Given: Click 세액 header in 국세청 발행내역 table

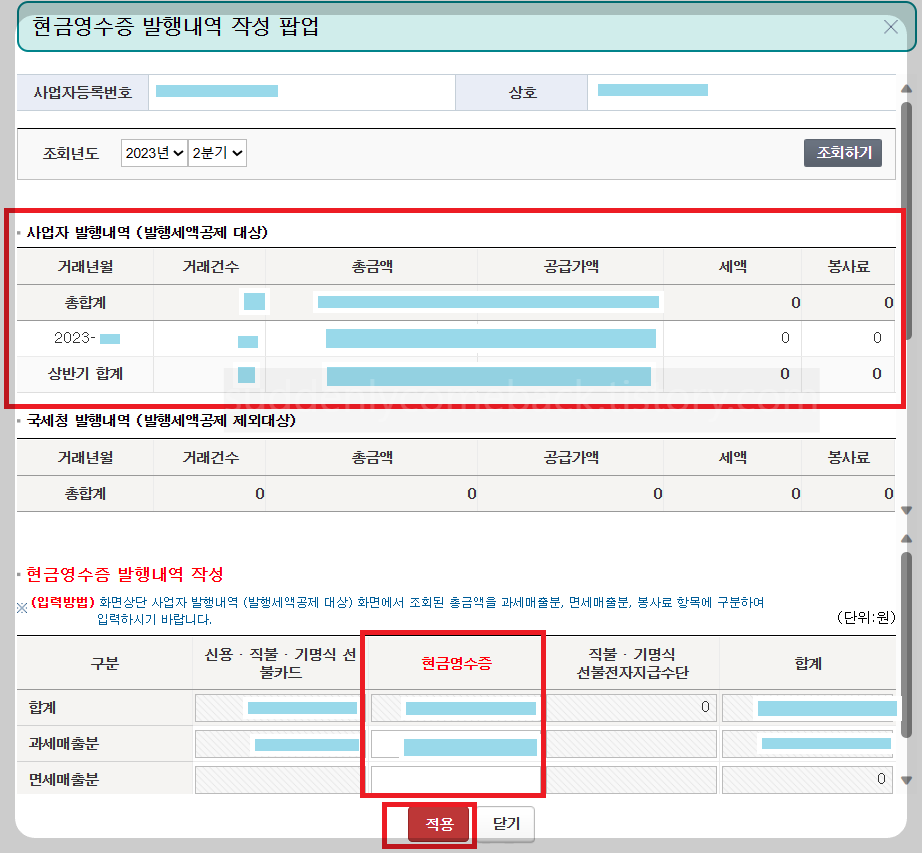Looking at the screenshot, I should coord(733,458).
